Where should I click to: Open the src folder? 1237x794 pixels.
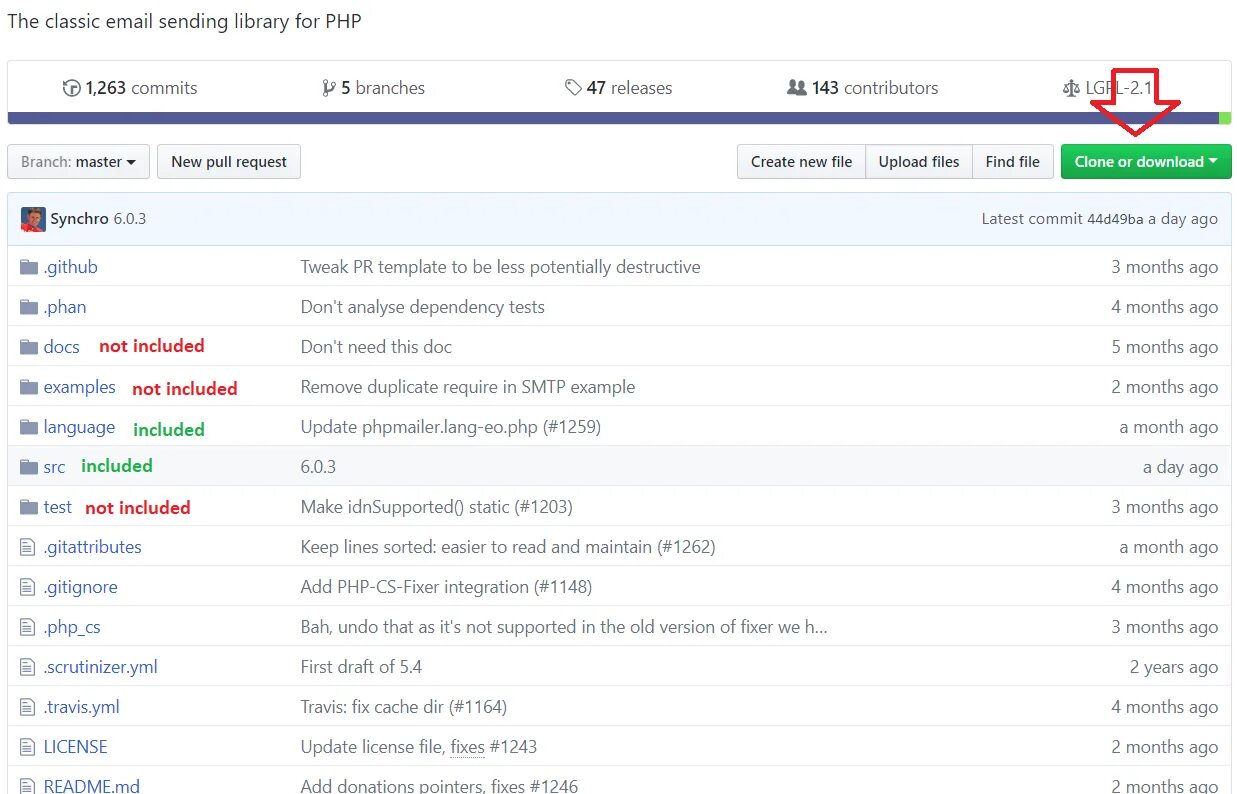coord(54,467)
